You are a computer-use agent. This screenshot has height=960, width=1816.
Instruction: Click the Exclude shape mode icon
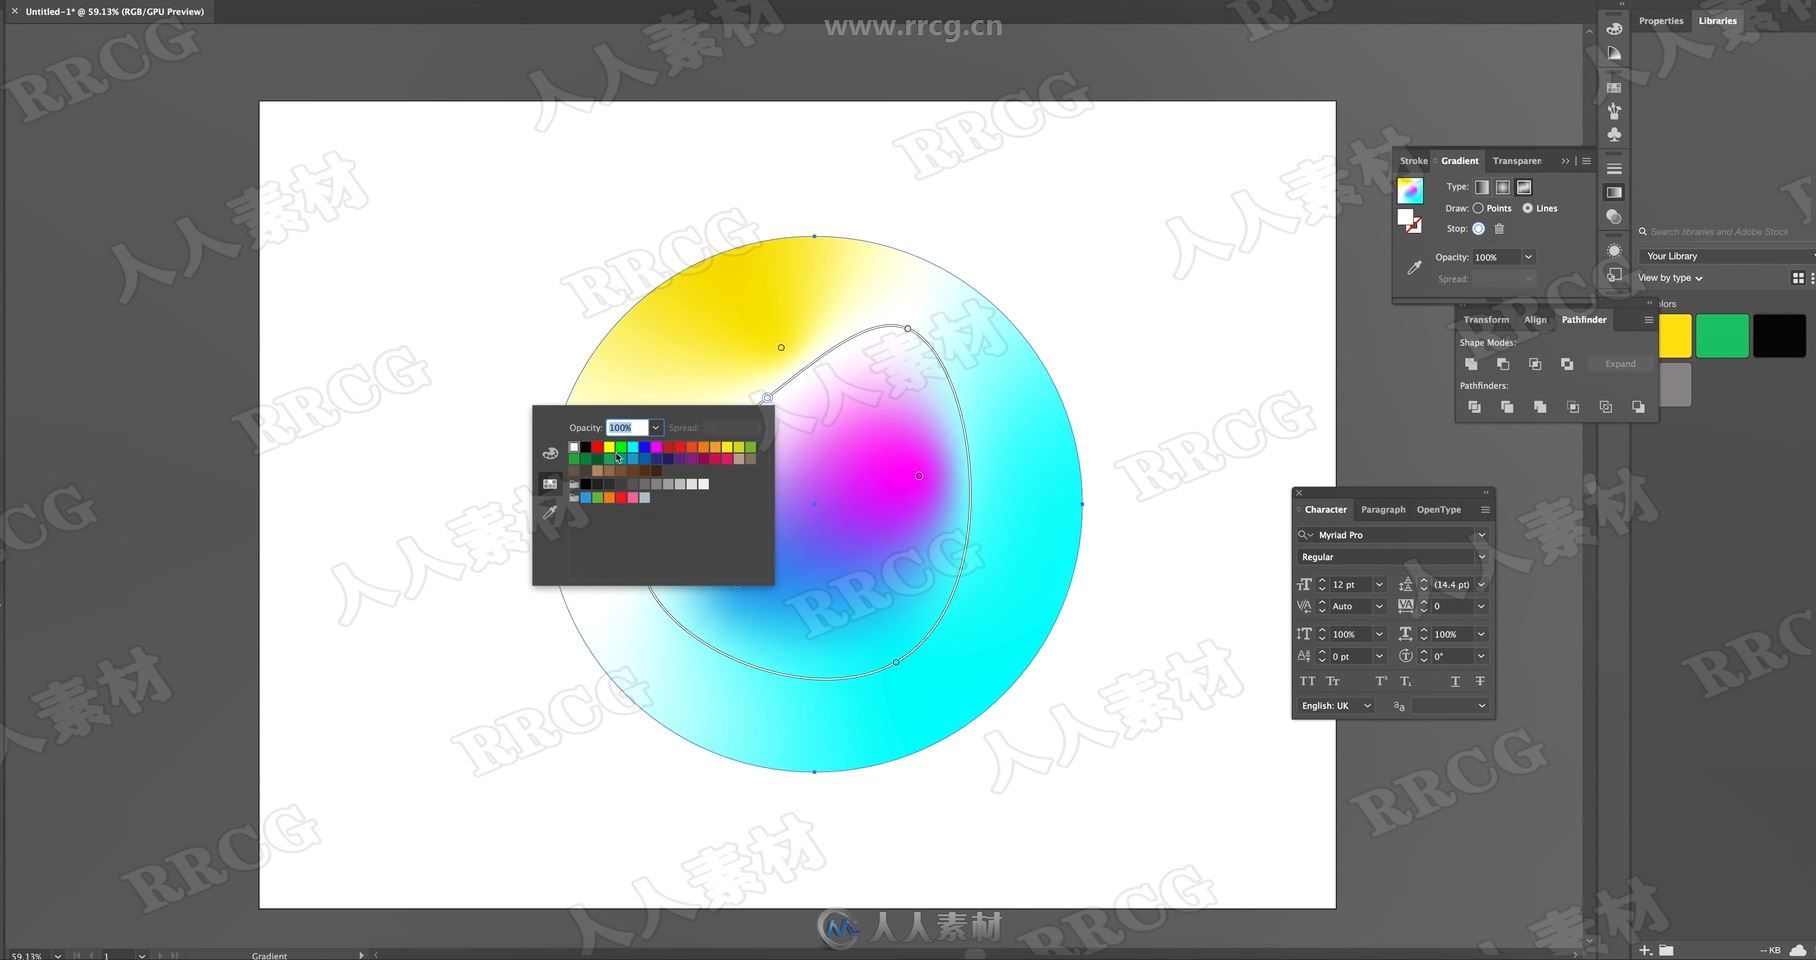click(1567, 364)
